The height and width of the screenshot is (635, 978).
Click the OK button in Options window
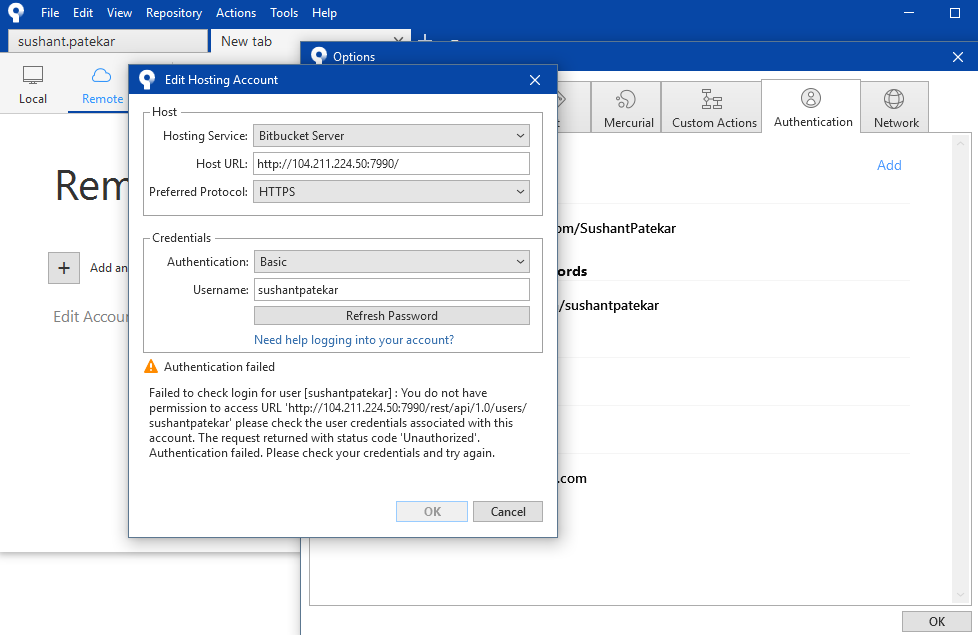[936, 621]
